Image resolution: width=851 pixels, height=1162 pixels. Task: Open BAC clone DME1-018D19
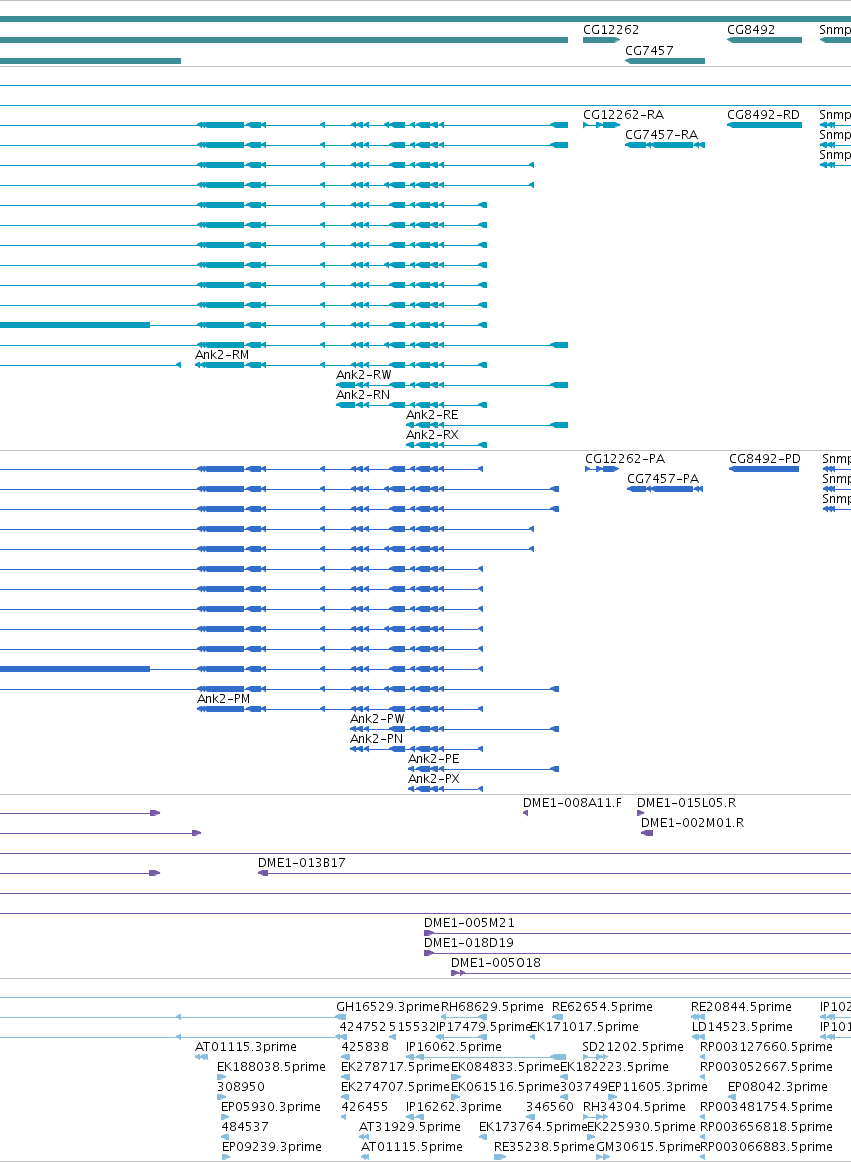[468, 943]
